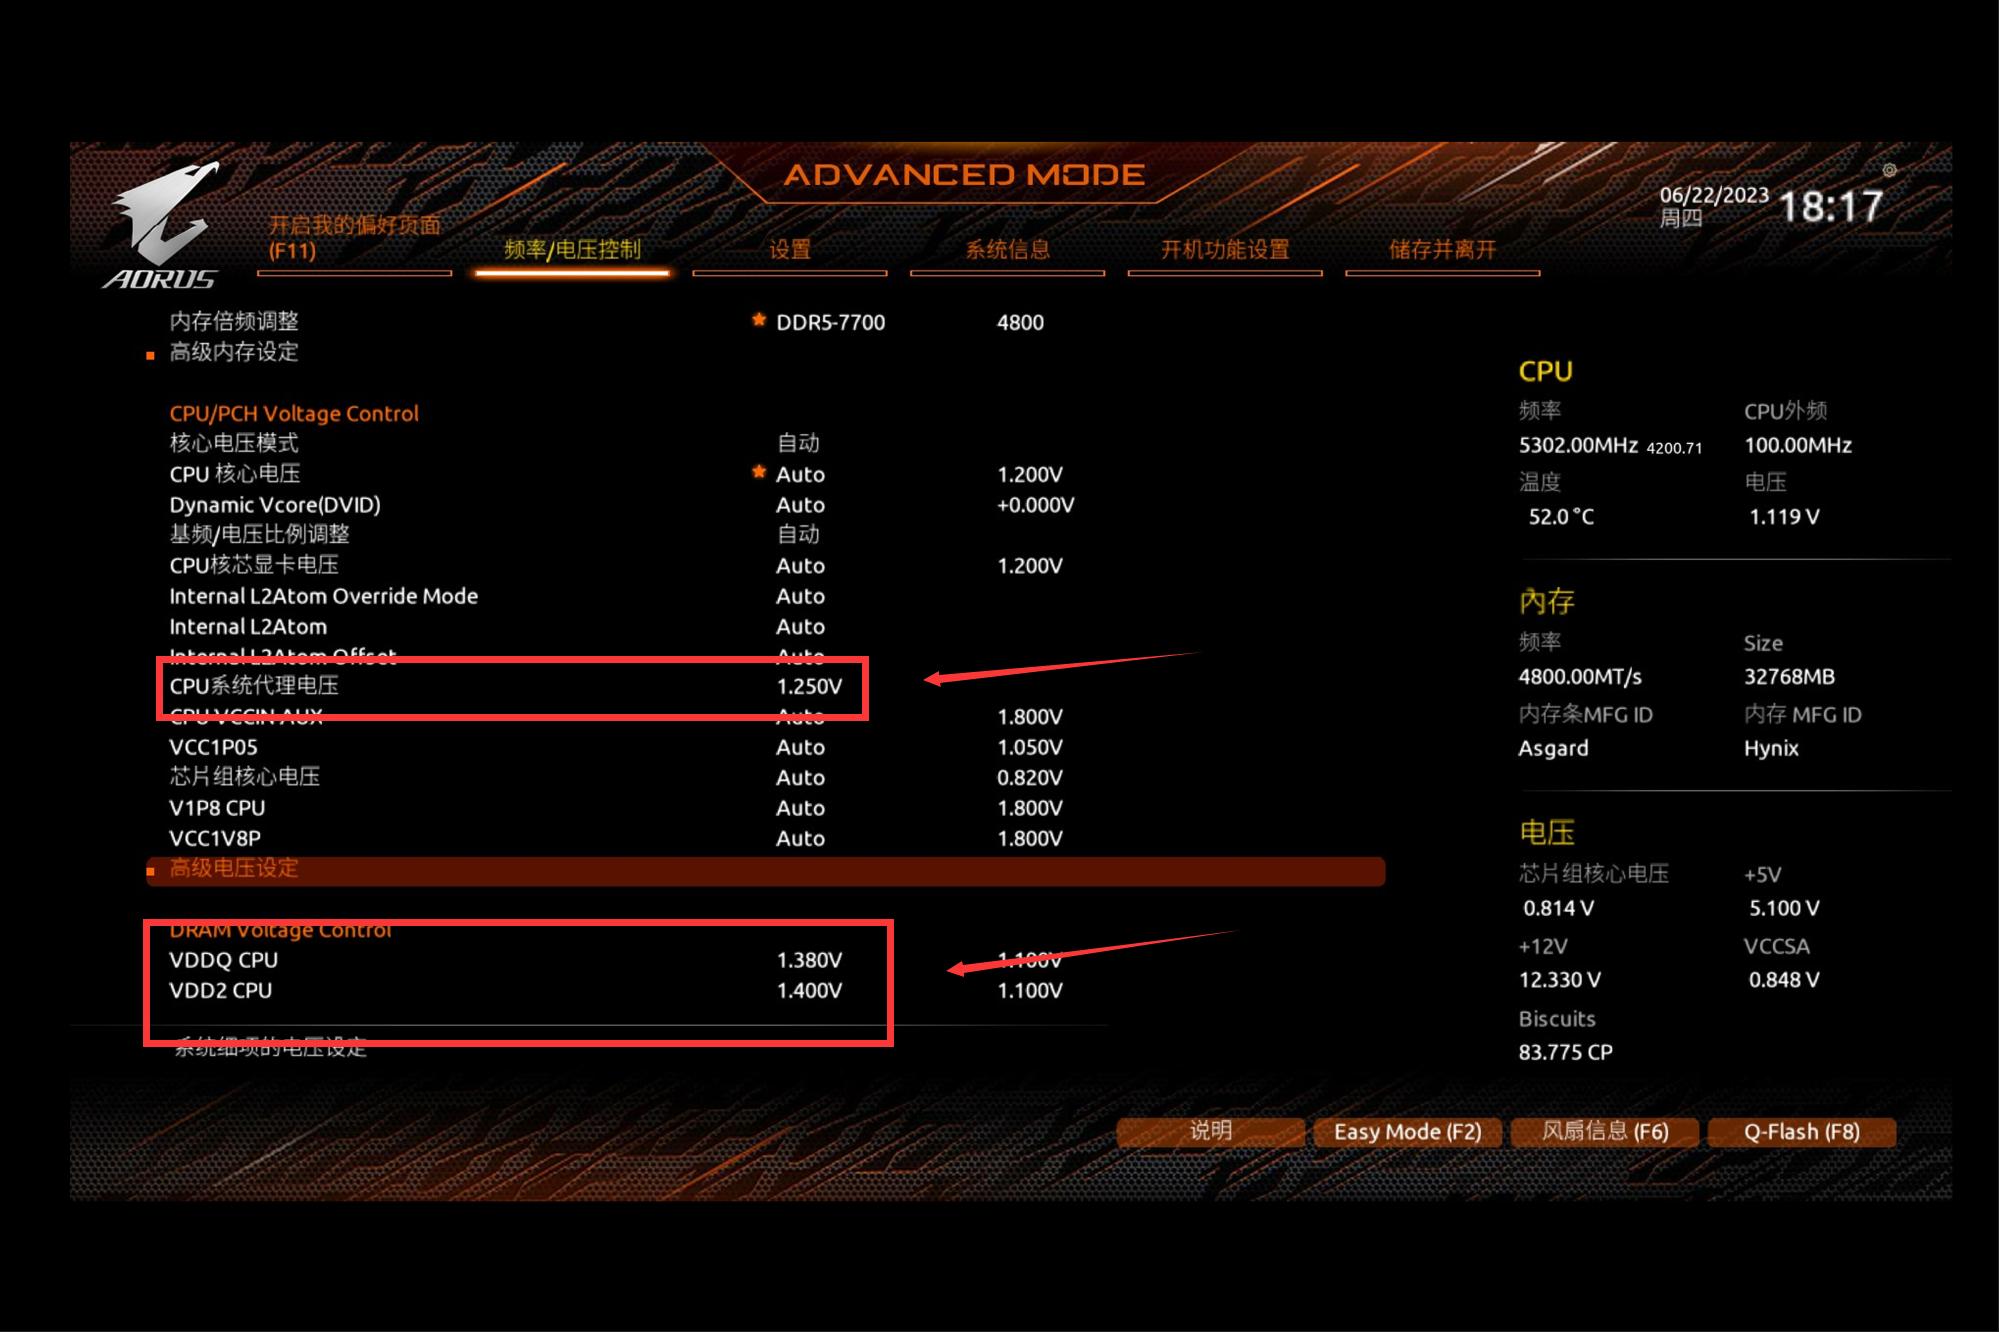Switch to the 设置 tab
Screen dimensions: 1999x1332
point(789,250)
